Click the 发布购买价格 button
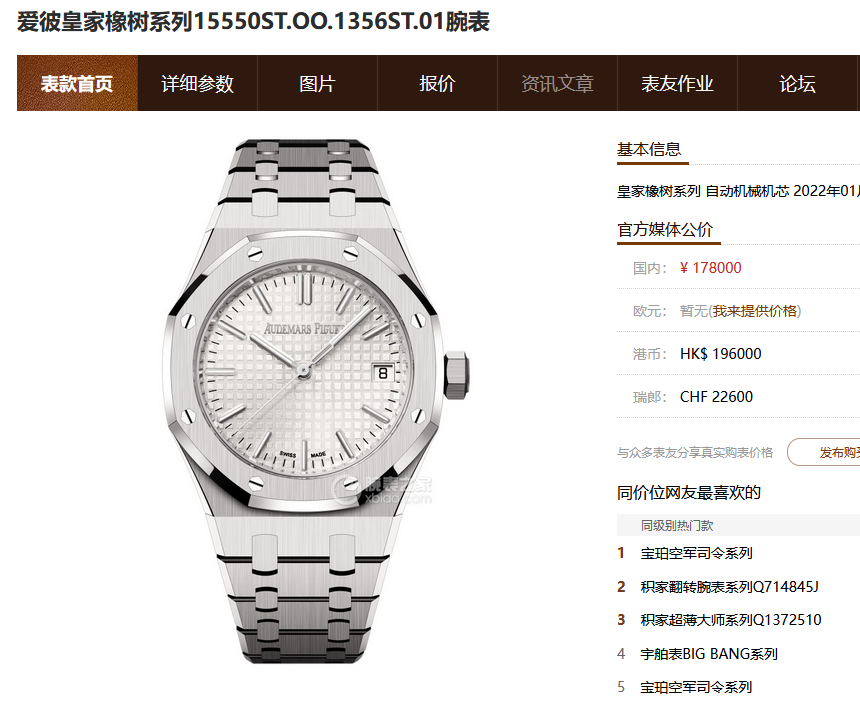Image resolution: width=860 pixels, height=715 pixels. (824, 452)
